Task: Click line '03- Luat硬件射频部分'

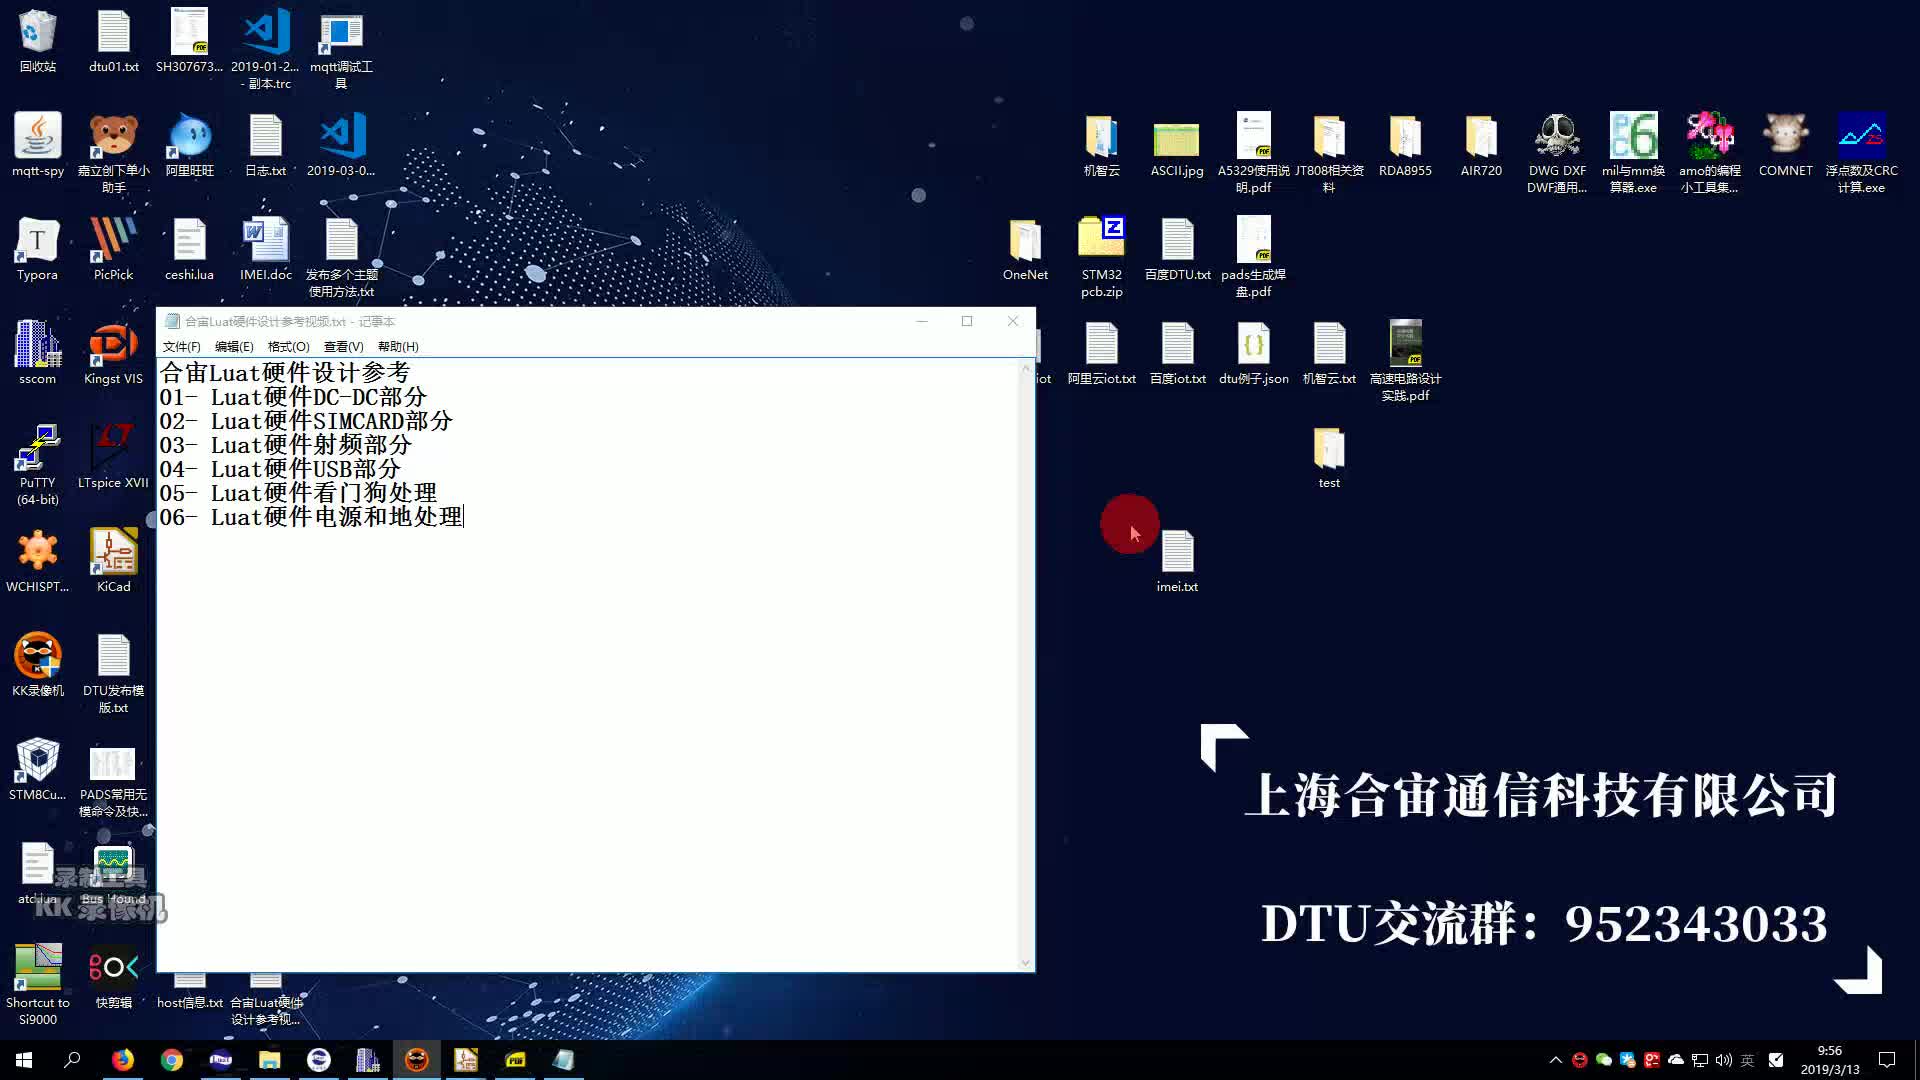Action: [285, 445]
